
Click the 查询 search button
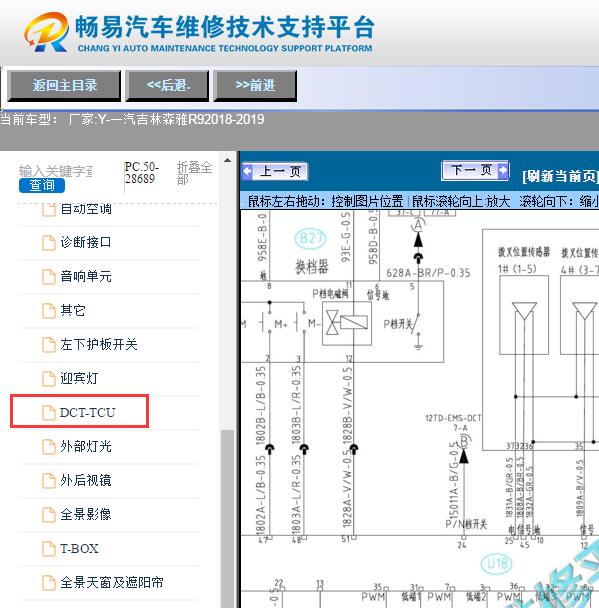click(x=42, y=185)
